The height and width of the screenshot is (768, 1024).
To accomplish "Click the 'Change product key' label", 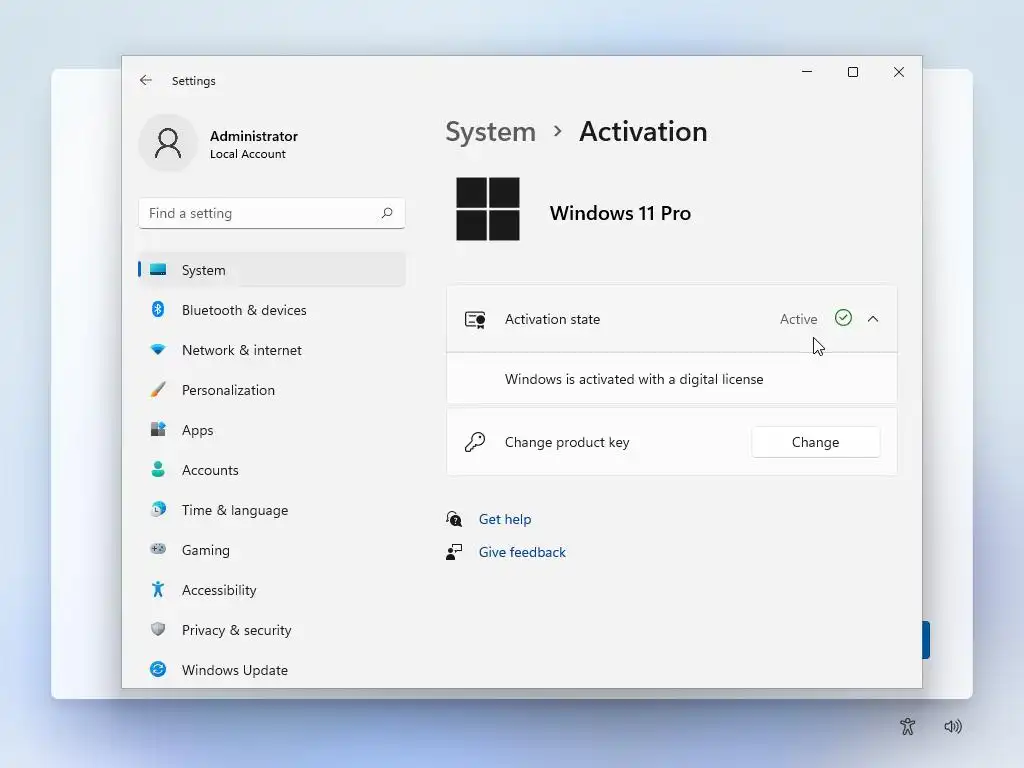I will pyautogui.click(x=567, y=442).
